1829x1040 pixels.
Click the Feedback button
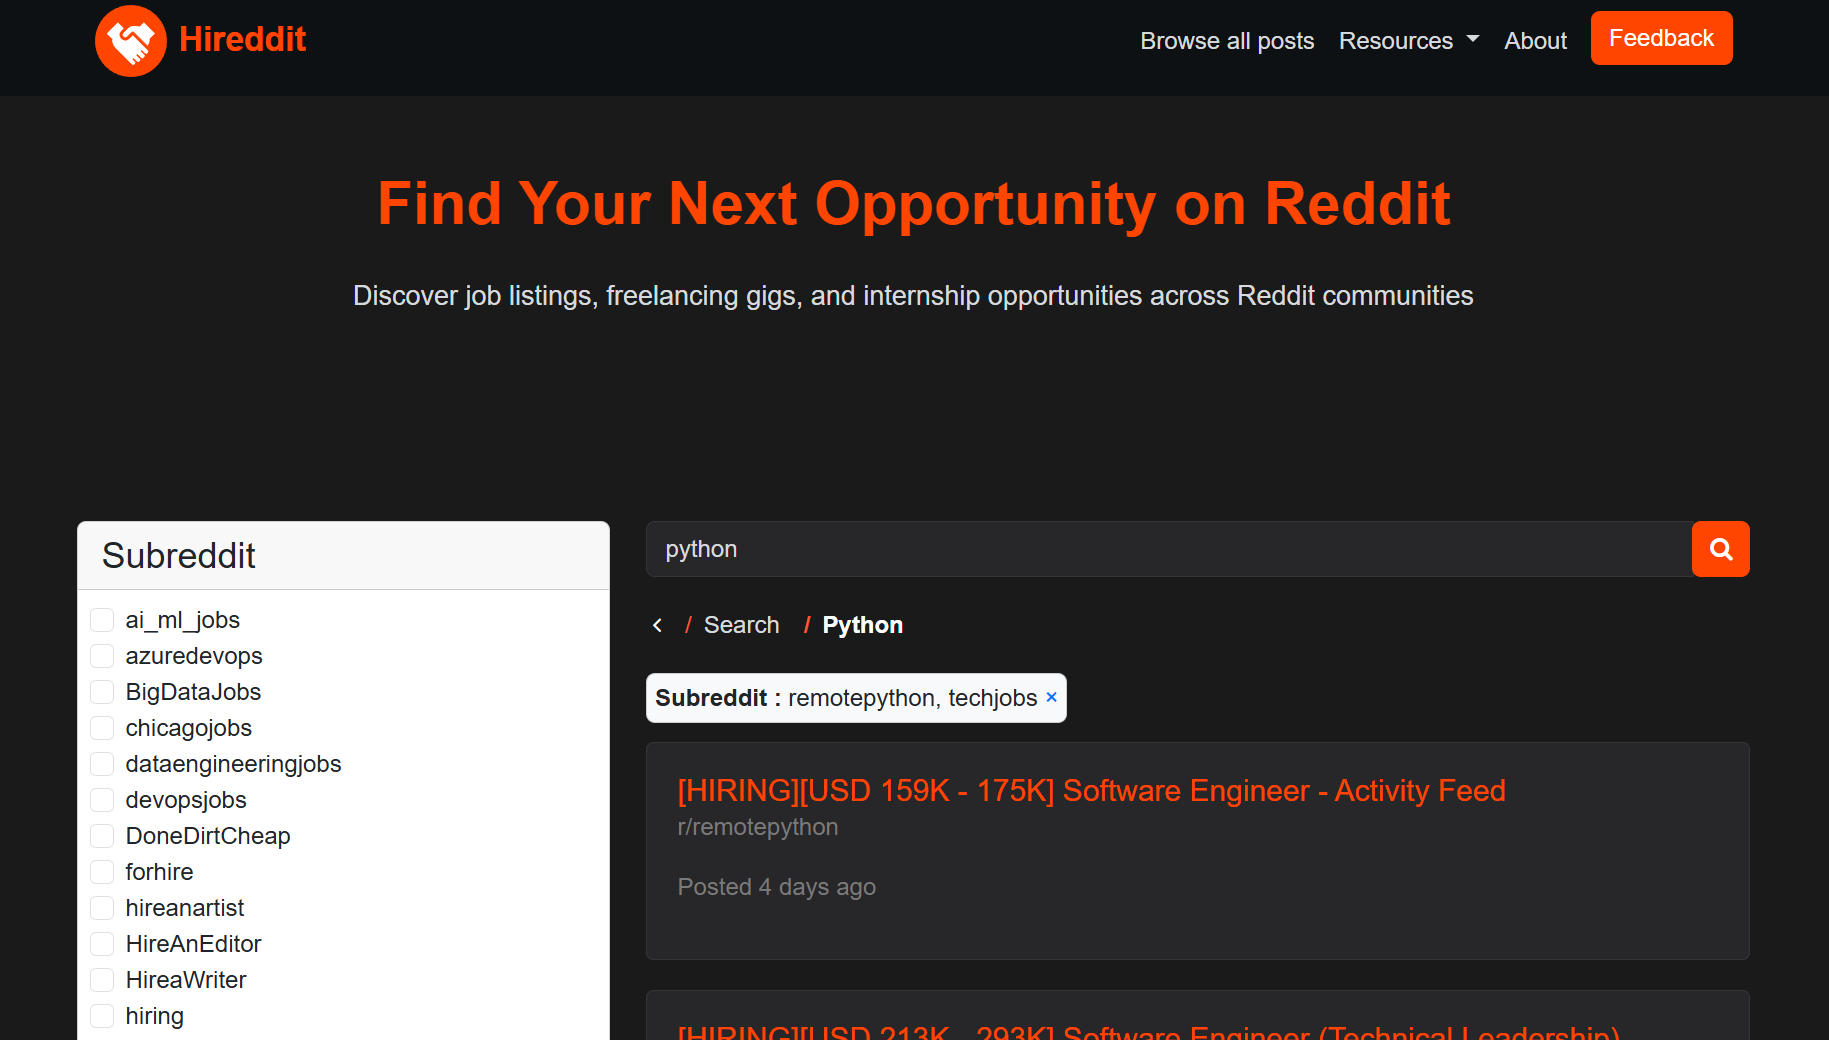tap(1661, 38)
